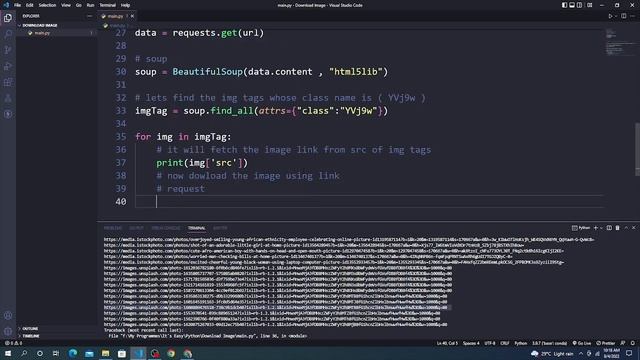
Task: Select language mode Python in status bar
Action: 520,343
